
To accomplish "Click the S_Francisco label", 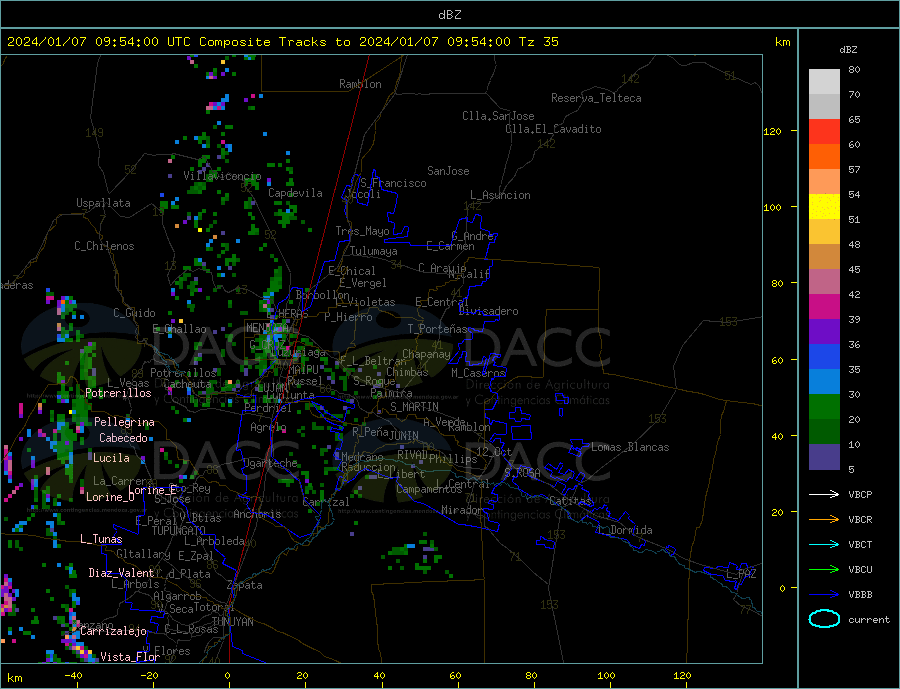I will 393,183.
